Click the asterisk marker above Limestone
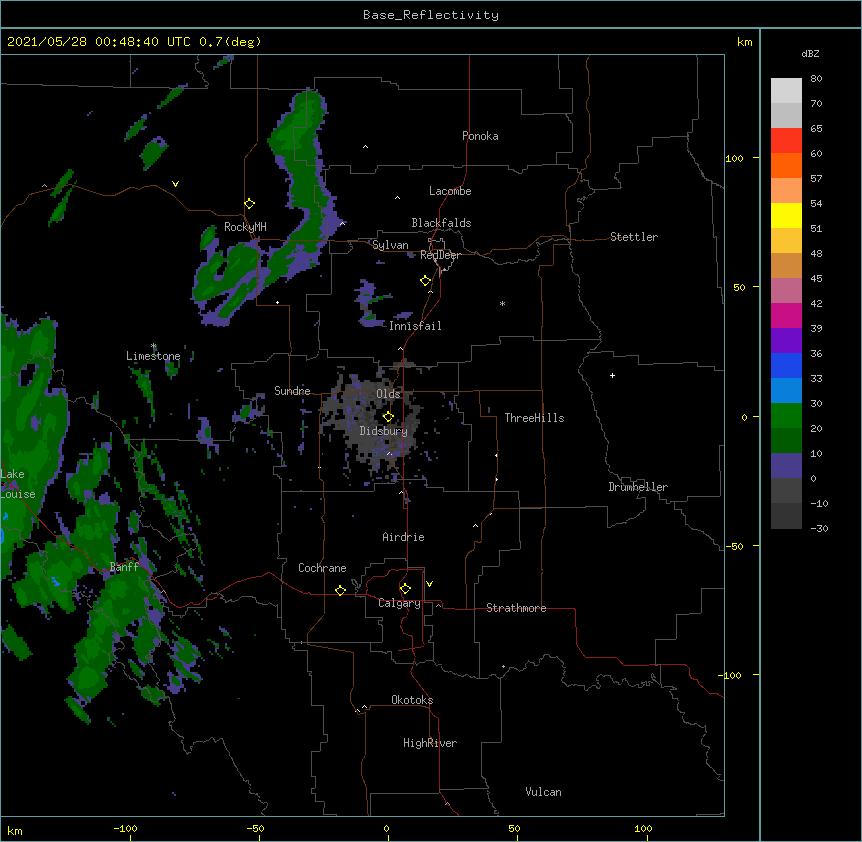This screenshot has height=842, width=862. tap(154, 346)
